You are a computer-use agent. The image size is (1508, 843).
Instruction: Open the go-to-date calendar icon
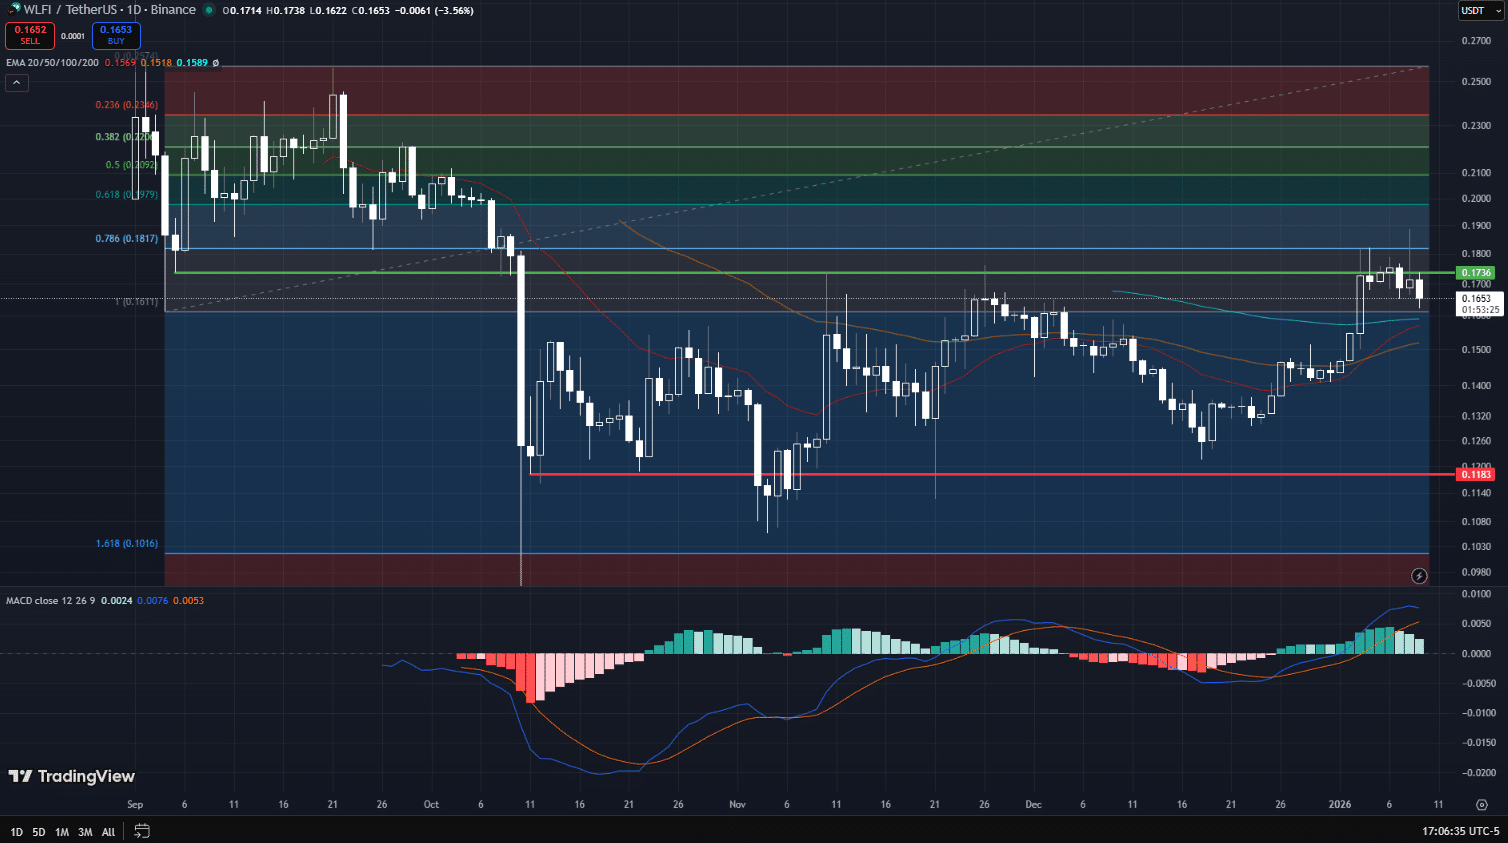[x=140, y=831]
